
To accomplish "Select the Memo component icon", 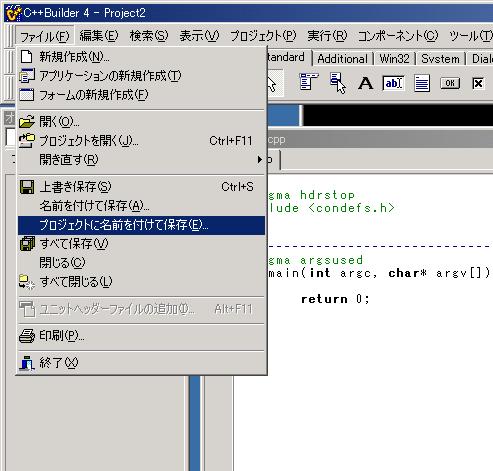I will (422, 83).
